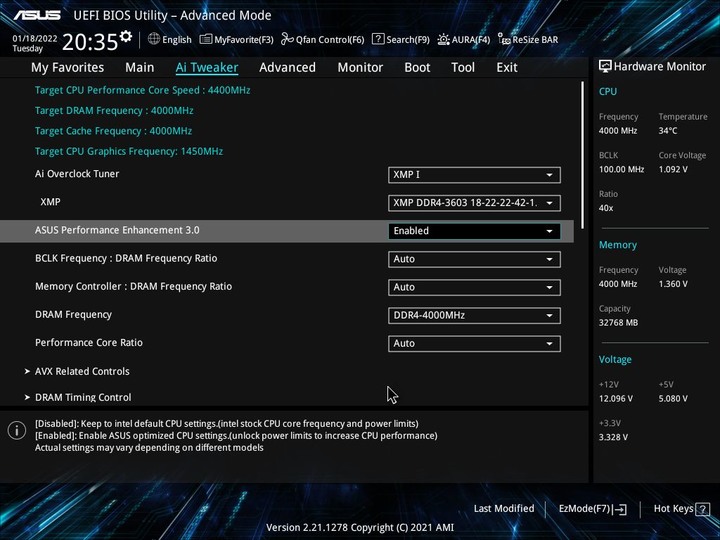This screenshot has height=540, width=720.
Task: Click the BCLK value 100.00 MHz
Action: tap(621, 169)
